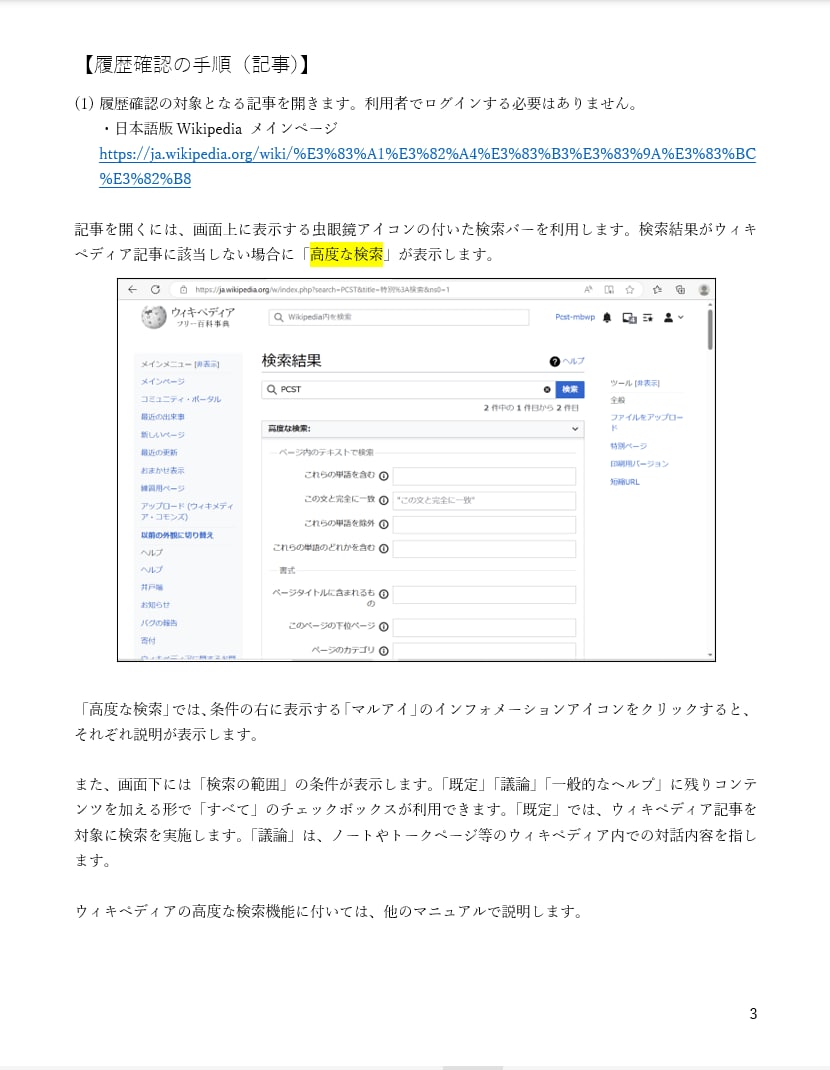Click the 【履歴確認の手順（記事）】 heading
Screen dimensions: 830x1070
pos(194,65)
